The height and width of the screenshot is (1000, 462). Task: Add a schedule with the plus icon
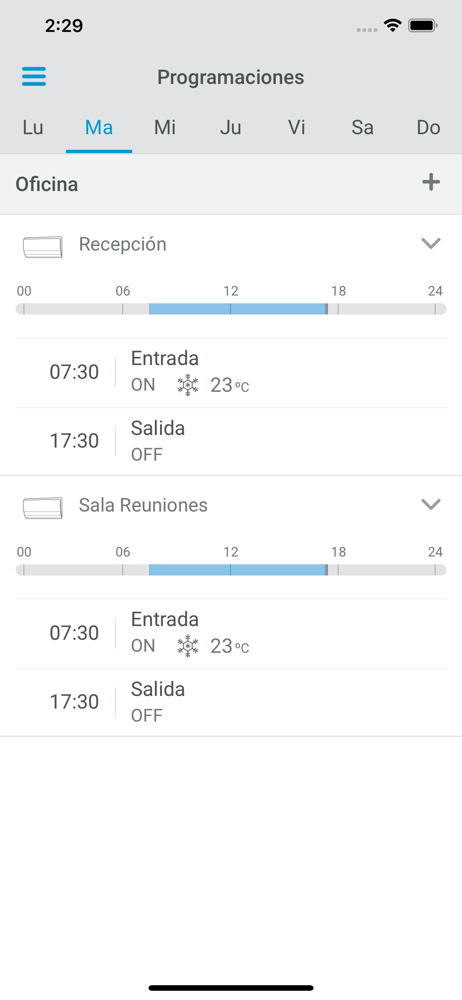[431, 183]
